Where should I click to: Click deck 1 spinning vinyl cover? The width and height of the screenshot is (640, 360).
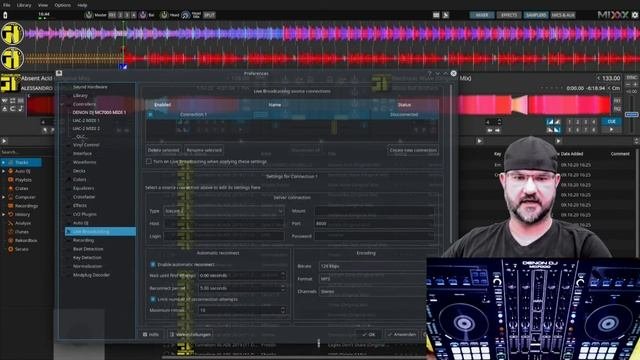click(x=12, y=33)
